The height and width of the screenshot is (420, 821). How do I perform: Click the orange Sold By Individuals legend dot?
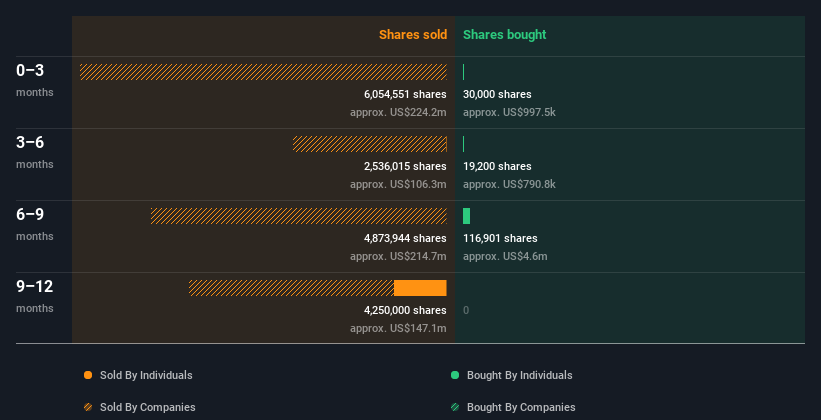pyautogui.click(x=88, y=375)
